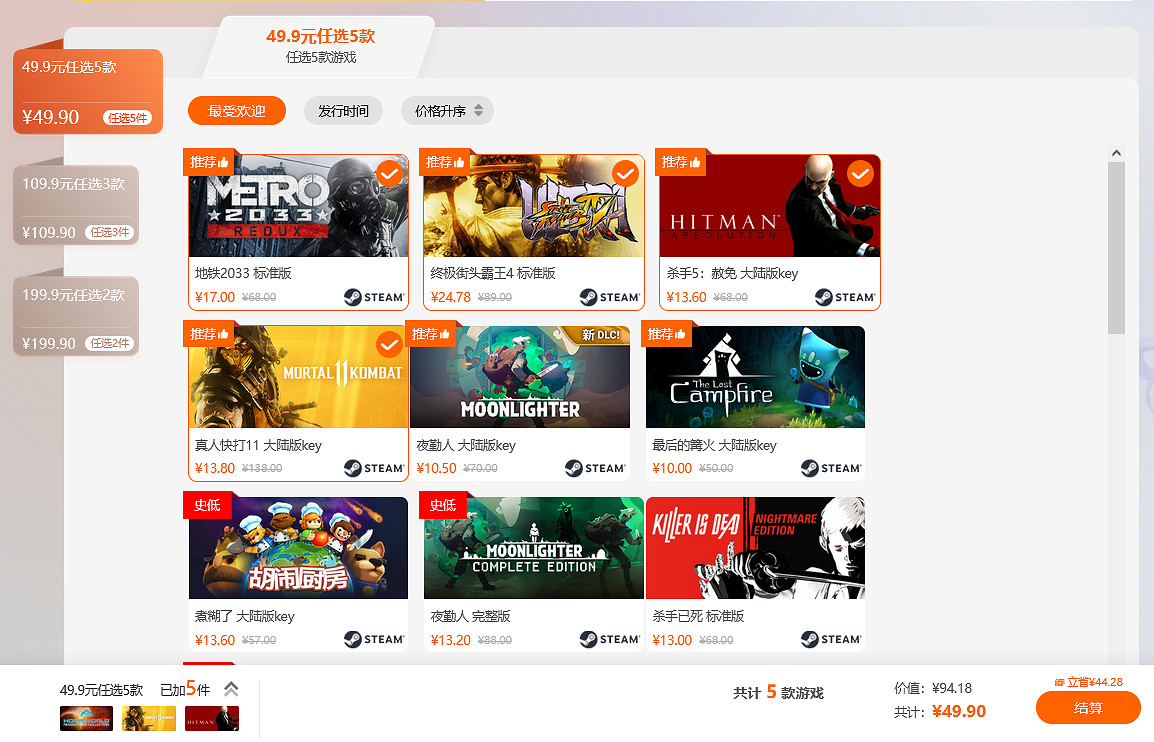Click Steam logo on Killer is Dead card

tap(831, 639)
